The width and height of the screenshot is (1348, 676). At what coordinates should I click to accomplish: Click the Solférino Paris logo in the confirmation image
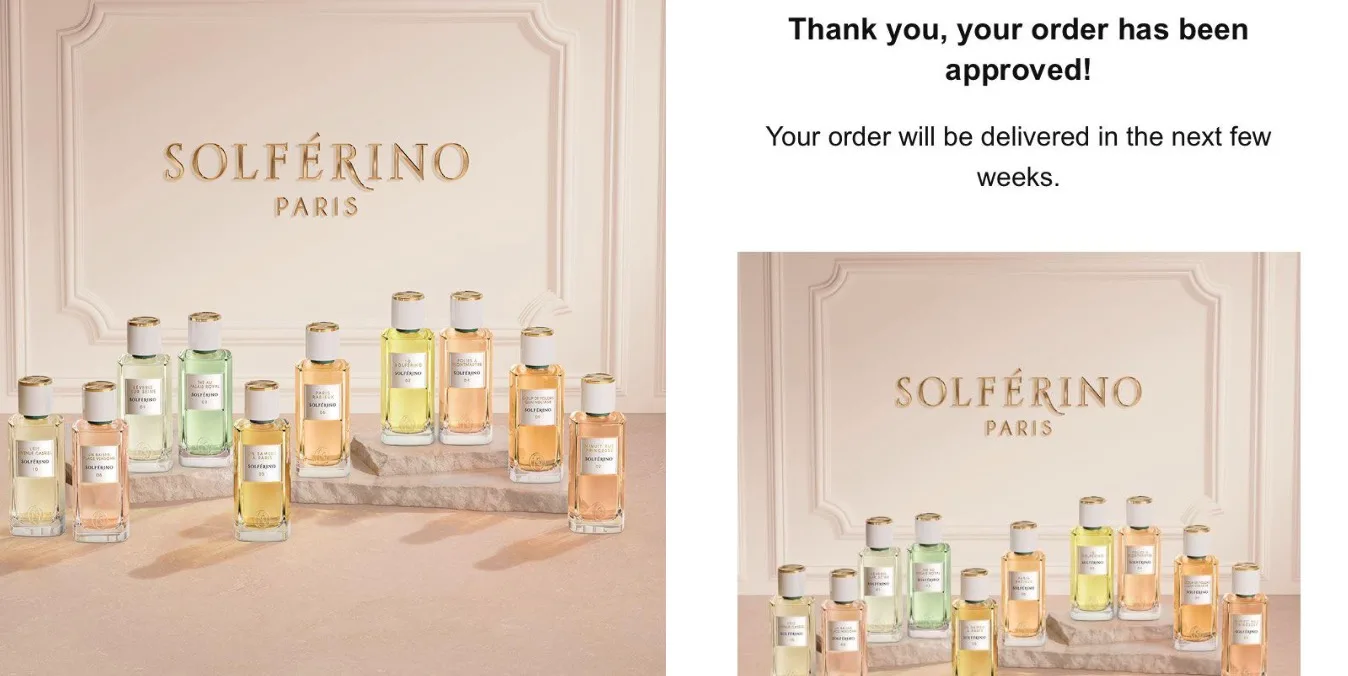click(x=1018, y=405)
